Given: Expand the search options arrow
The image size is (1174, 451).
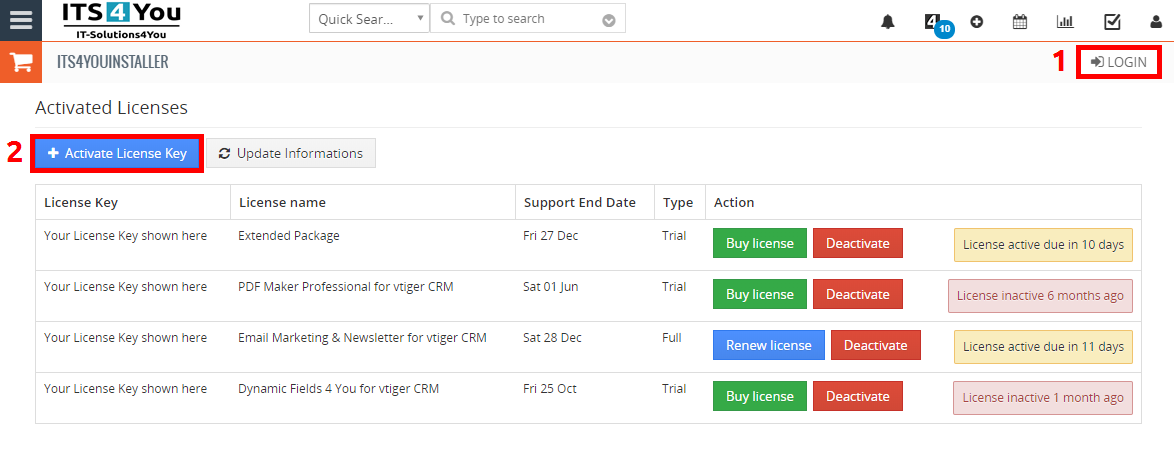Looking at the screenshot, I should (x=609, y=20).
